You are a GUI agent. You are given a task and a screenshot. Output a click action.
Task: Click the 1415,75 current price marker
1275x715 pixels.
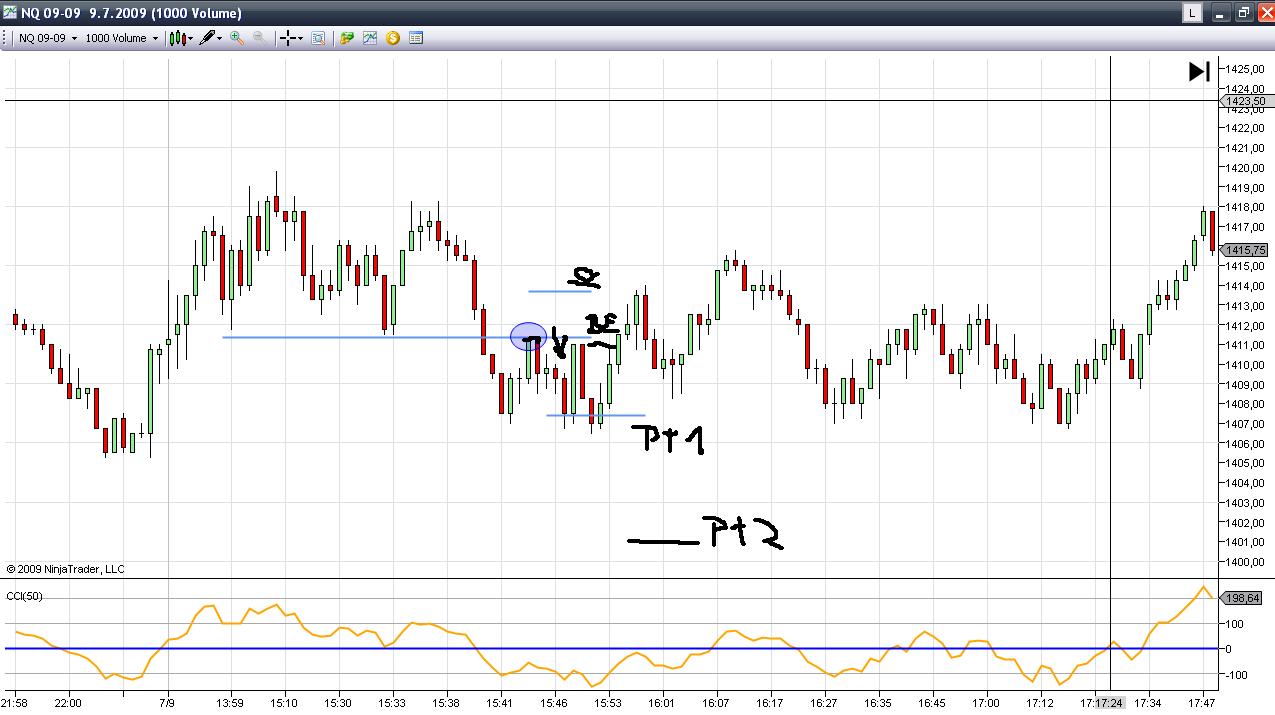tap(1246, 250)
